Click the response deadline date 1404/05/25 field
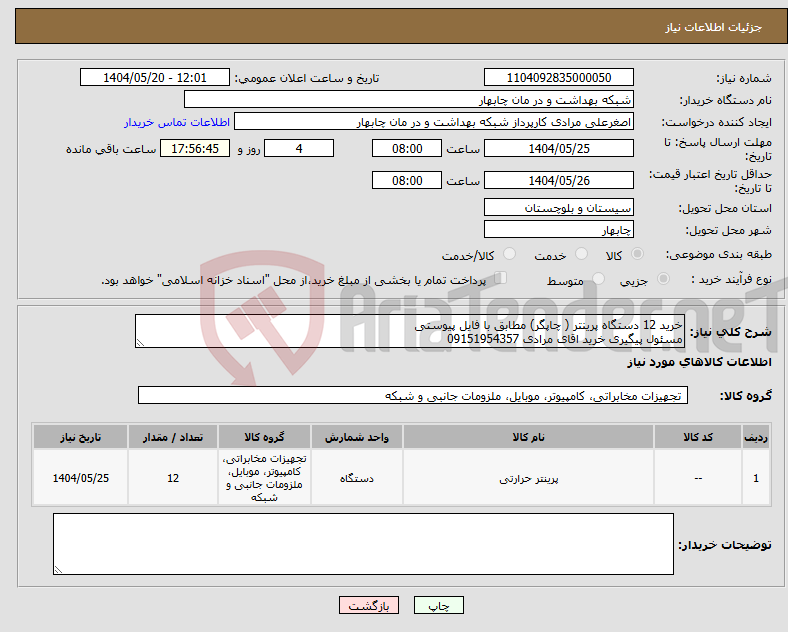788x632 pixels. point(558,148)
